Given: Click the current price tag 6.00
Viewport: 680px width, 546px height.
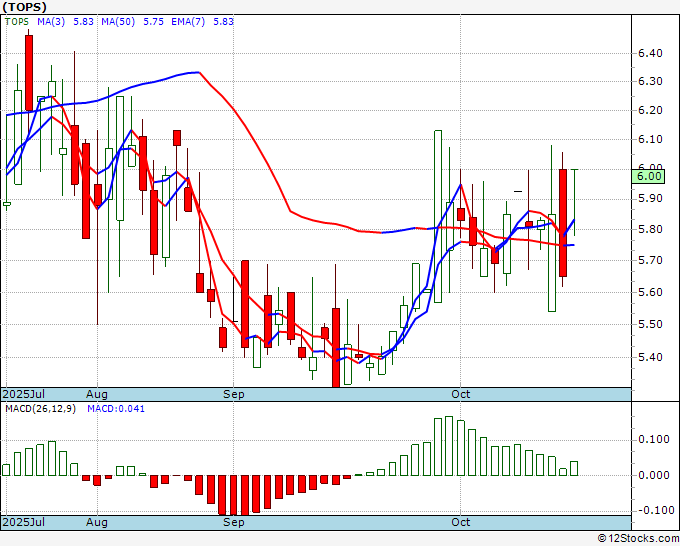Looking at the screenshot, I should pos(648,177).
